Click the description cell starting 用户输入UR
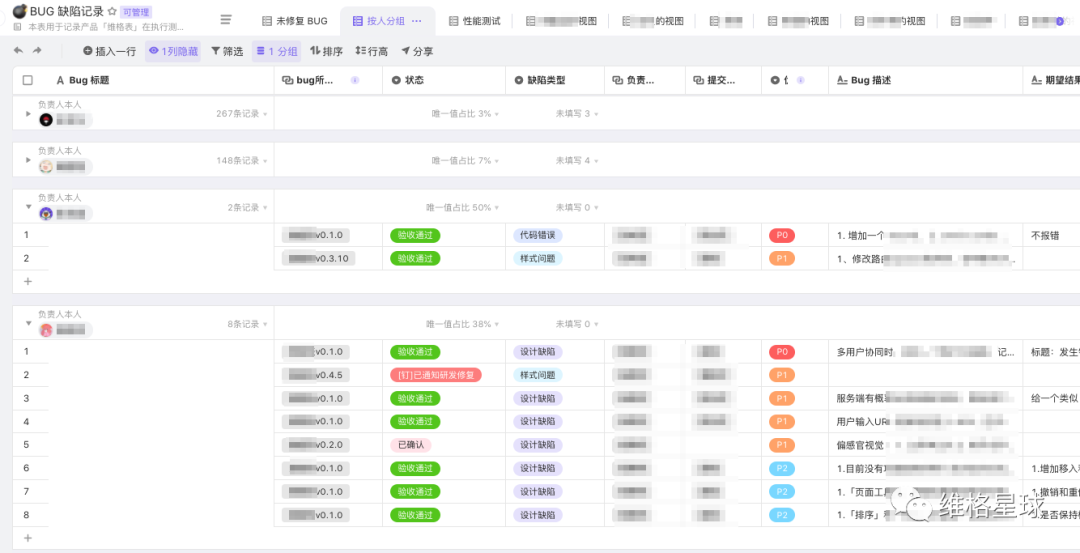1080x553 pixels. 926,421
